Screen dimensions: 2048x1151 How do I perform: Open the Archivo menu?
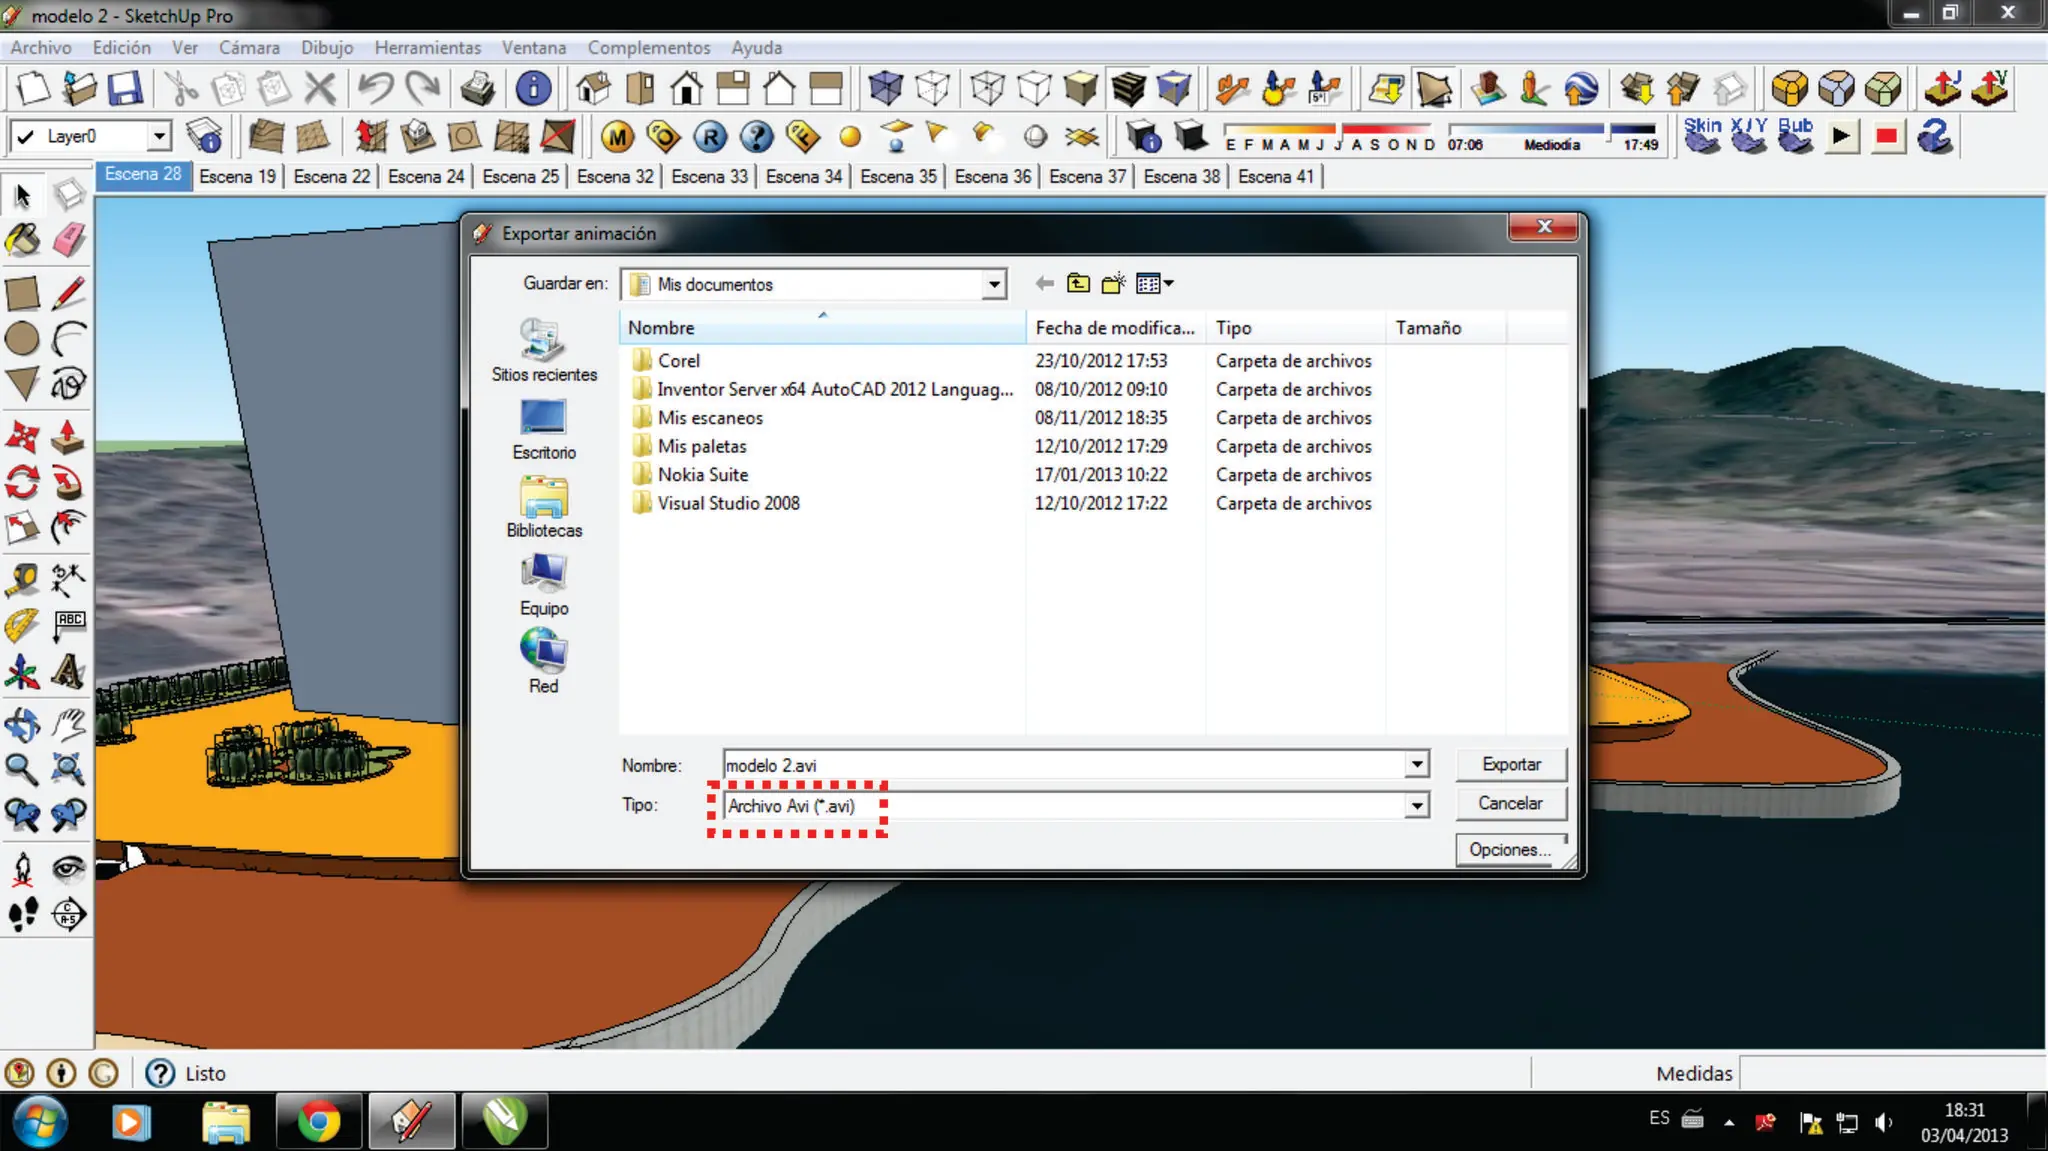pos(41,47)
